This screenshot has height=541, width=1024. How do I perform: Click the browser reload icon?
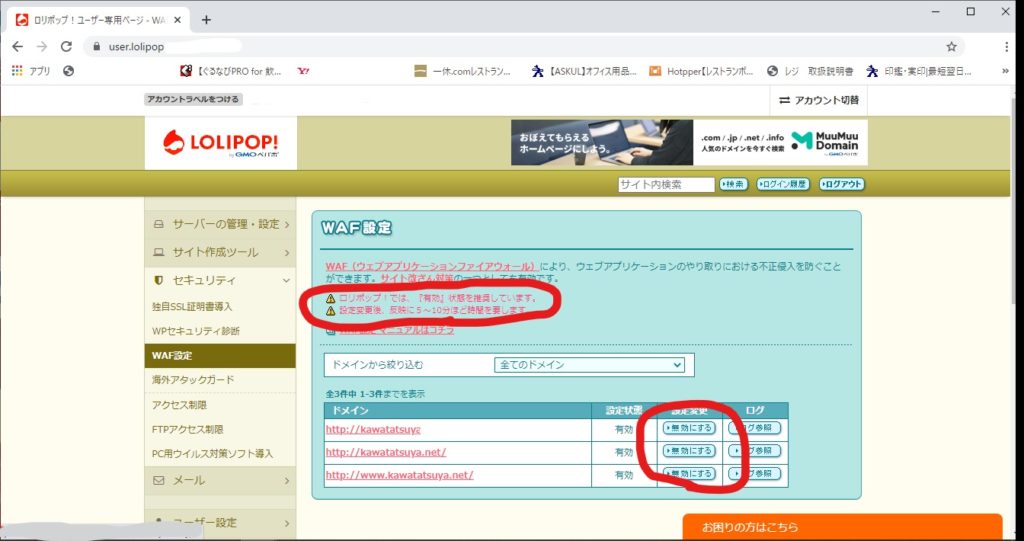coord(66,46)
